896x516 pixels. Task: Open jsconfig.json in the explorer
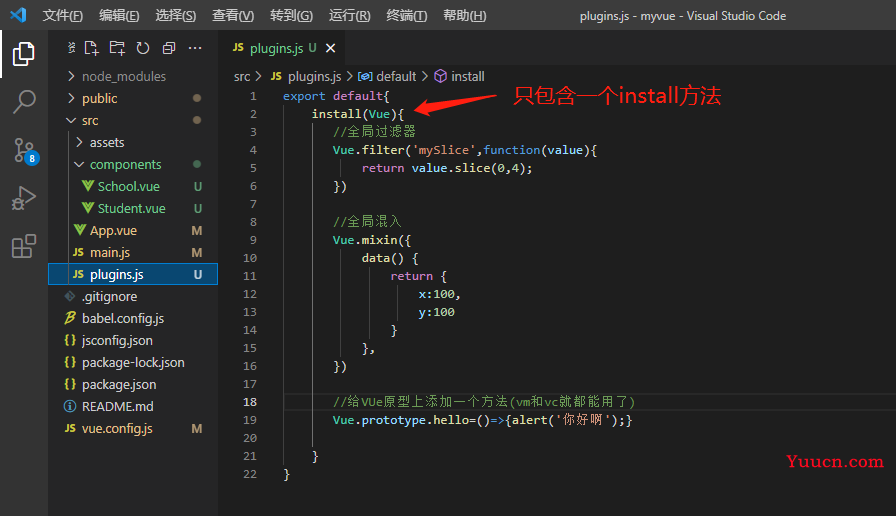[x=133, y=341]
